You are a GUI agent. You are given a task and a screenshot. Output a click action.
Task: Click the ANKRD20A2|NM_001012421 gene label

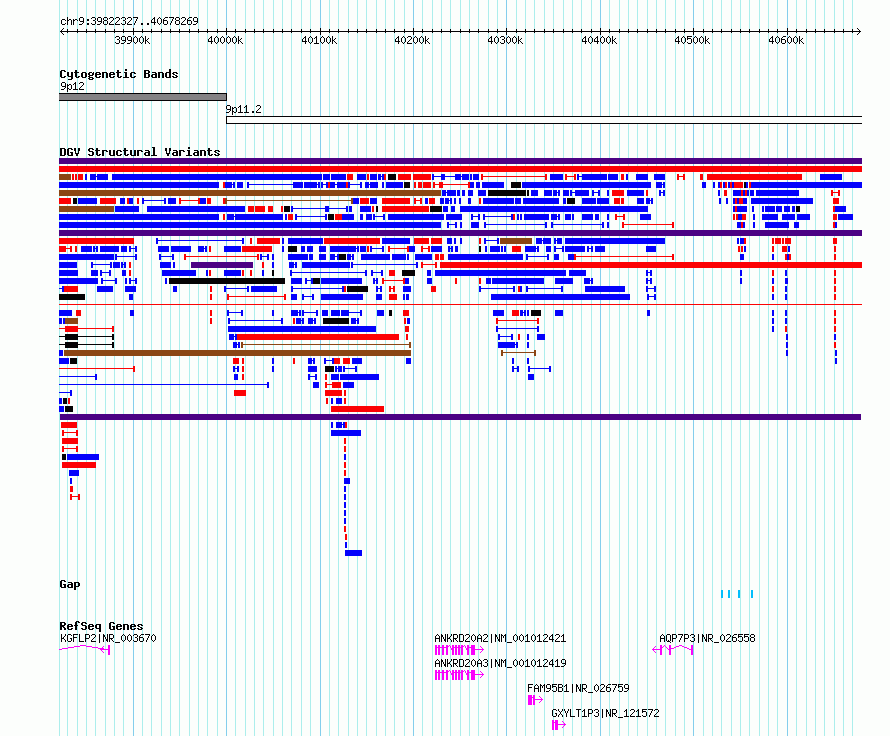(x=500, y=638)
